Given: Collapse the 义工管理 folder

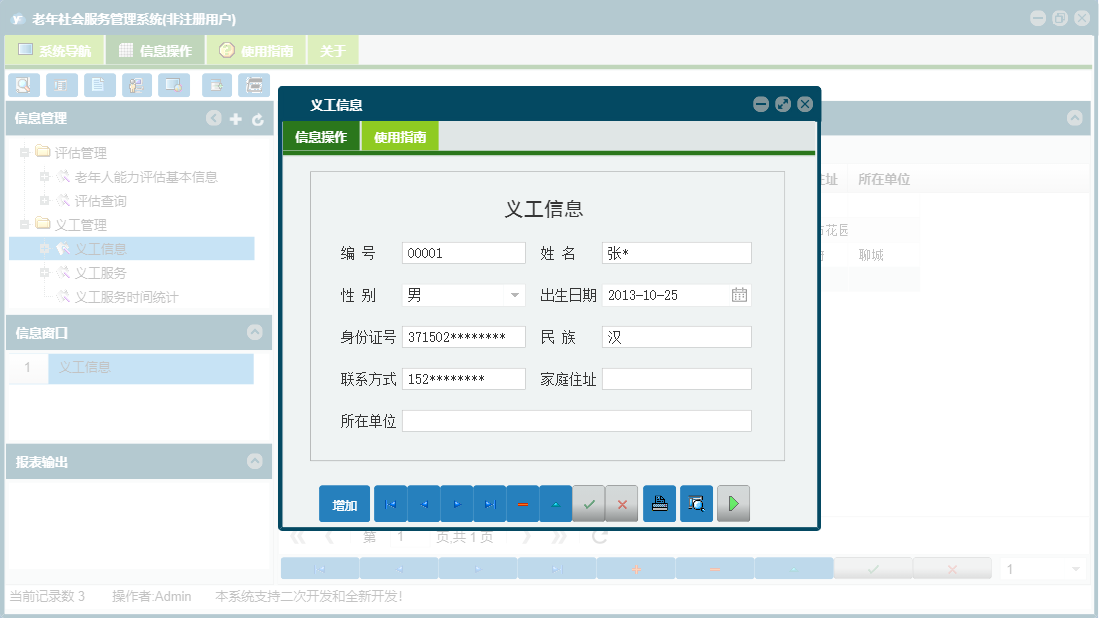Looking at the screenshot, I should pos(23,225).
